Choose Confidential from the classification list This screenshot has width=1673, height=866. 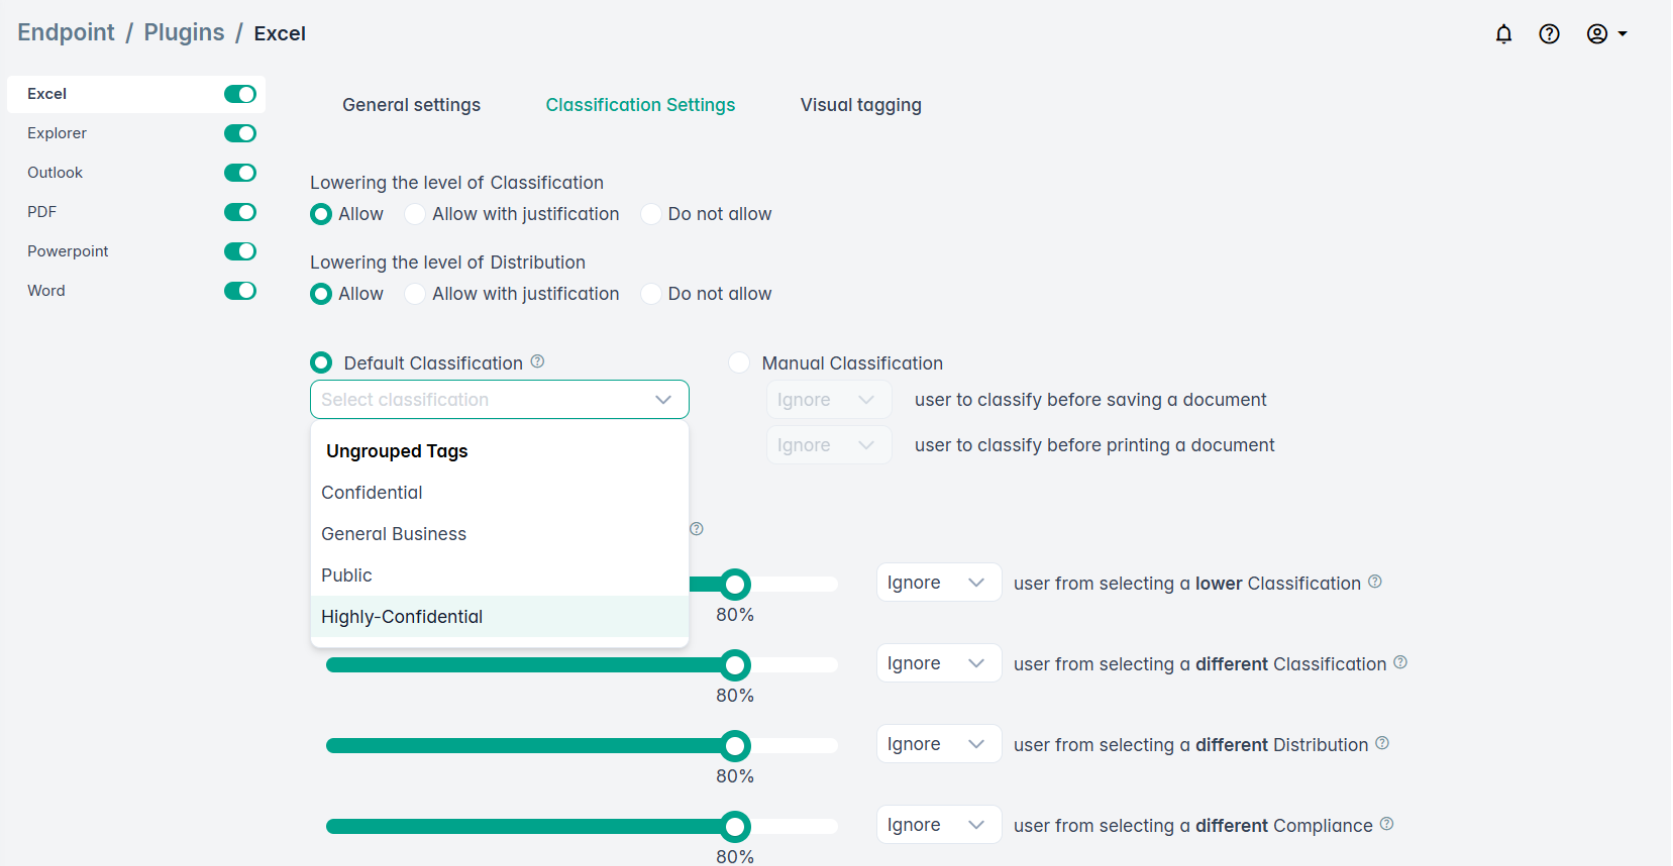tap(500, 492)
